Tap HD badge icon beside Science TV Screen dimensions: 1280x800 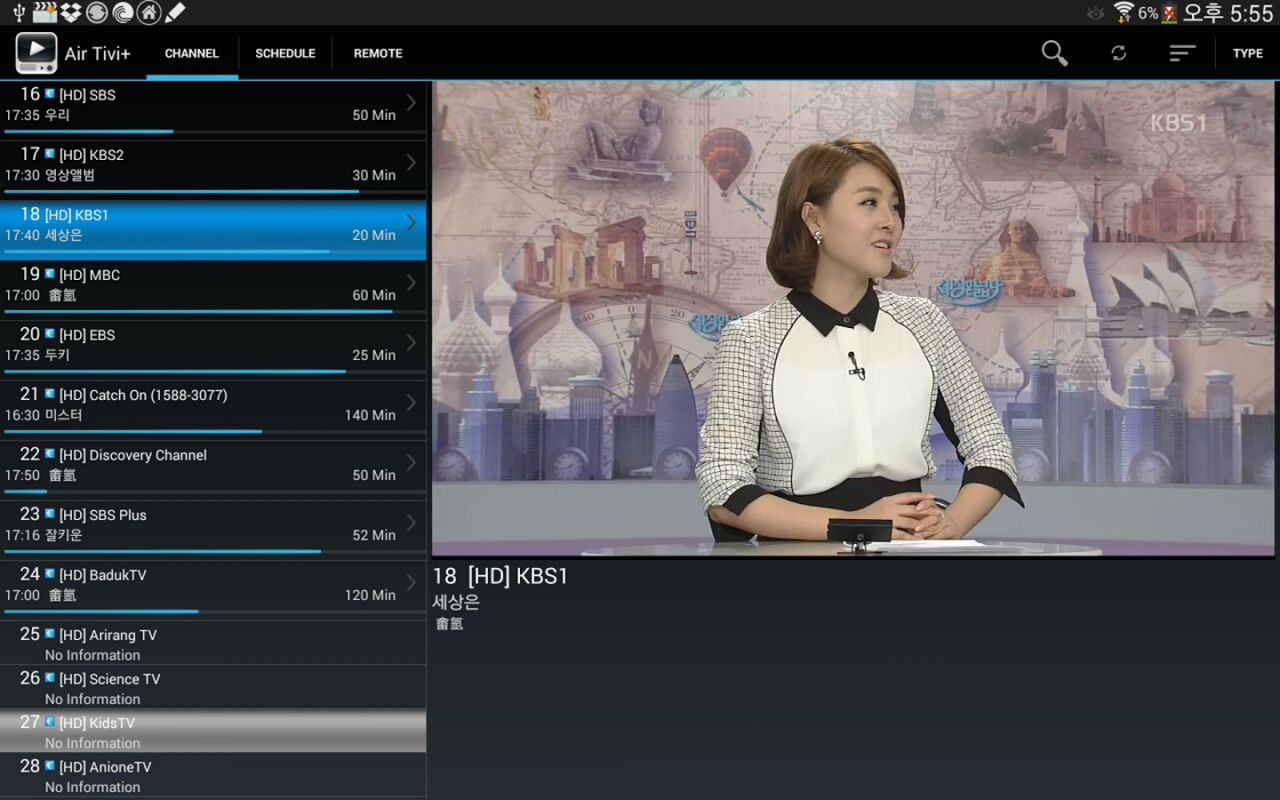point(50,677)
